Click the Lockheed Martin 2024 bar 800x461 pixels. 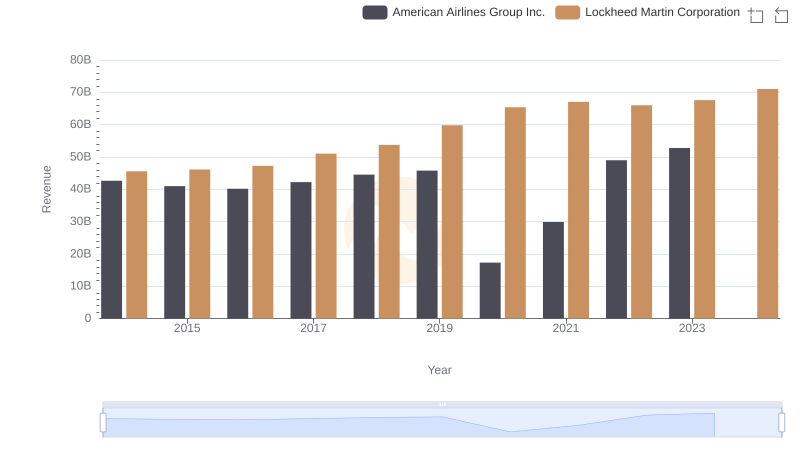pos(768,204)
